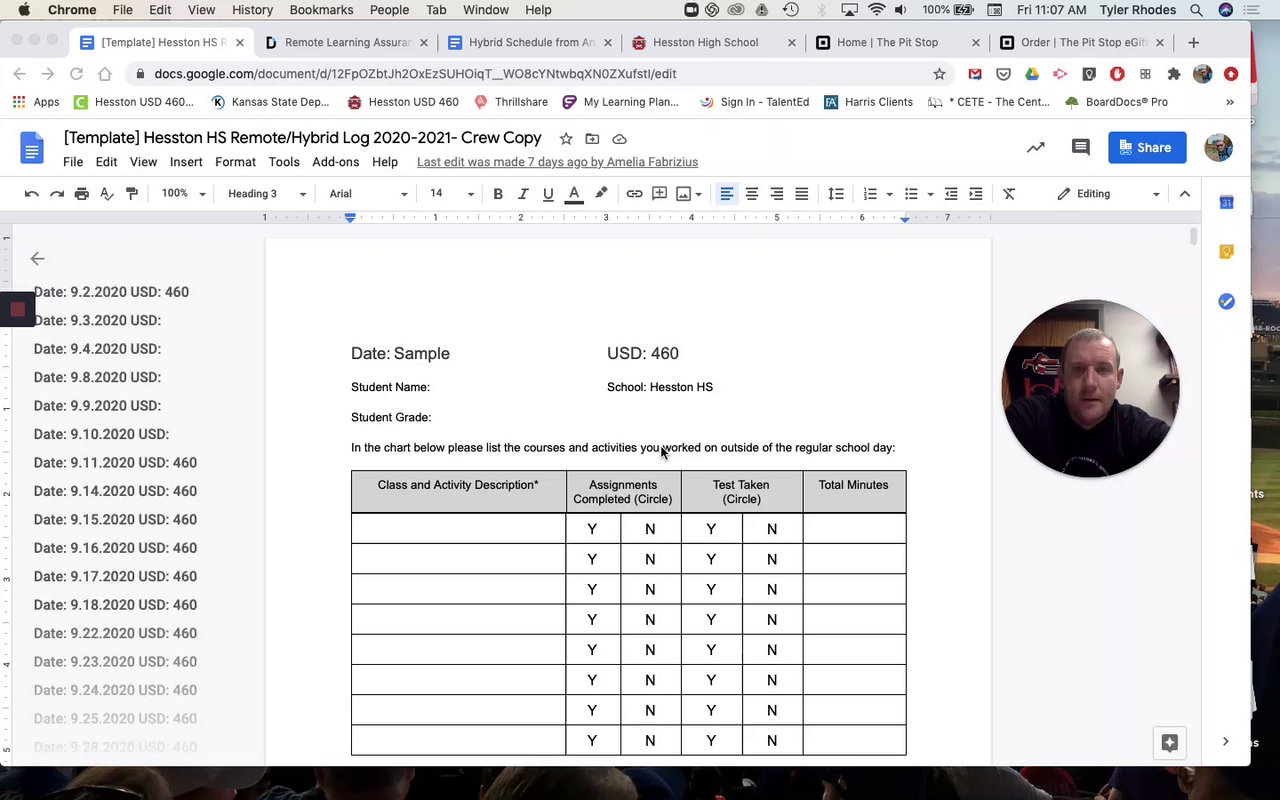The width and height of the screenshot is (1280, 800).
Task: Toggle Bold formatting
Action: (498, 194)
